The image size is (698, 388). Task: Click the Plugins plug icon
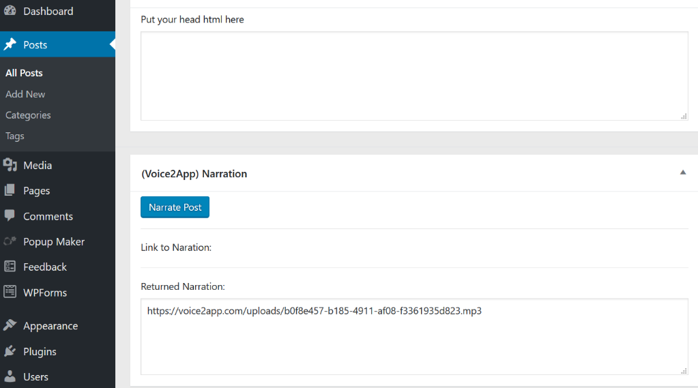tap(10, 351)
